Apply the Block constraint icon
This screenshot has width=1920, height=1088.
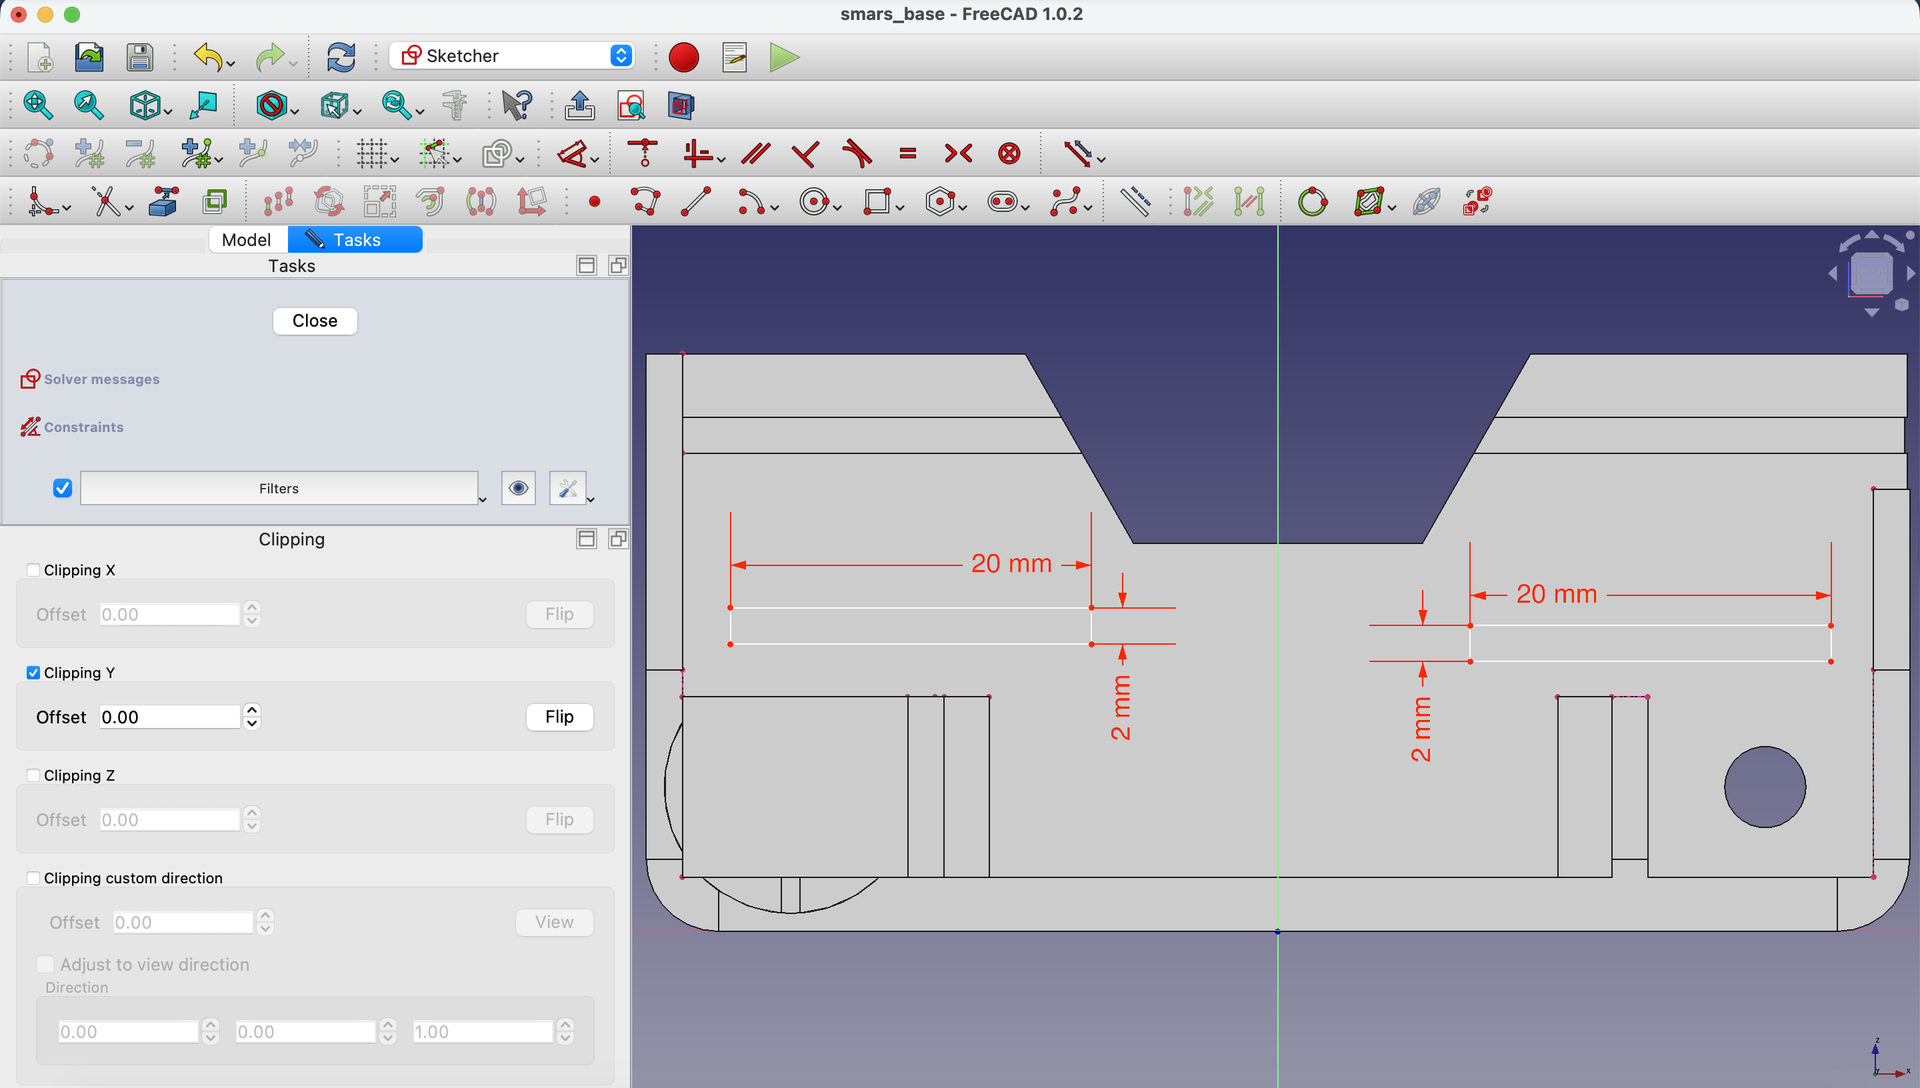[1010, 154]
